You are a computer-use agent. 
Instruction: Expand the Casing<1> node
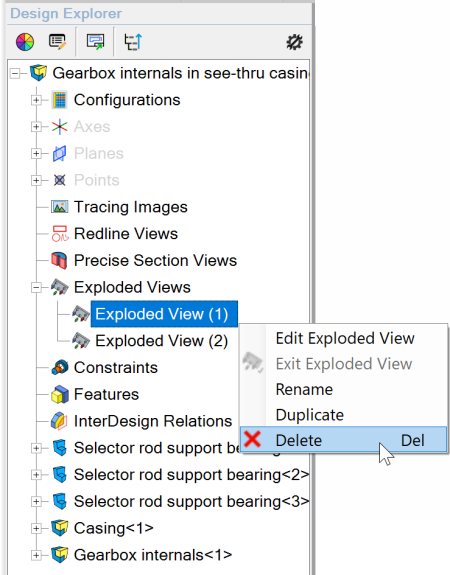pyautogui.click(x=36, y=528)
